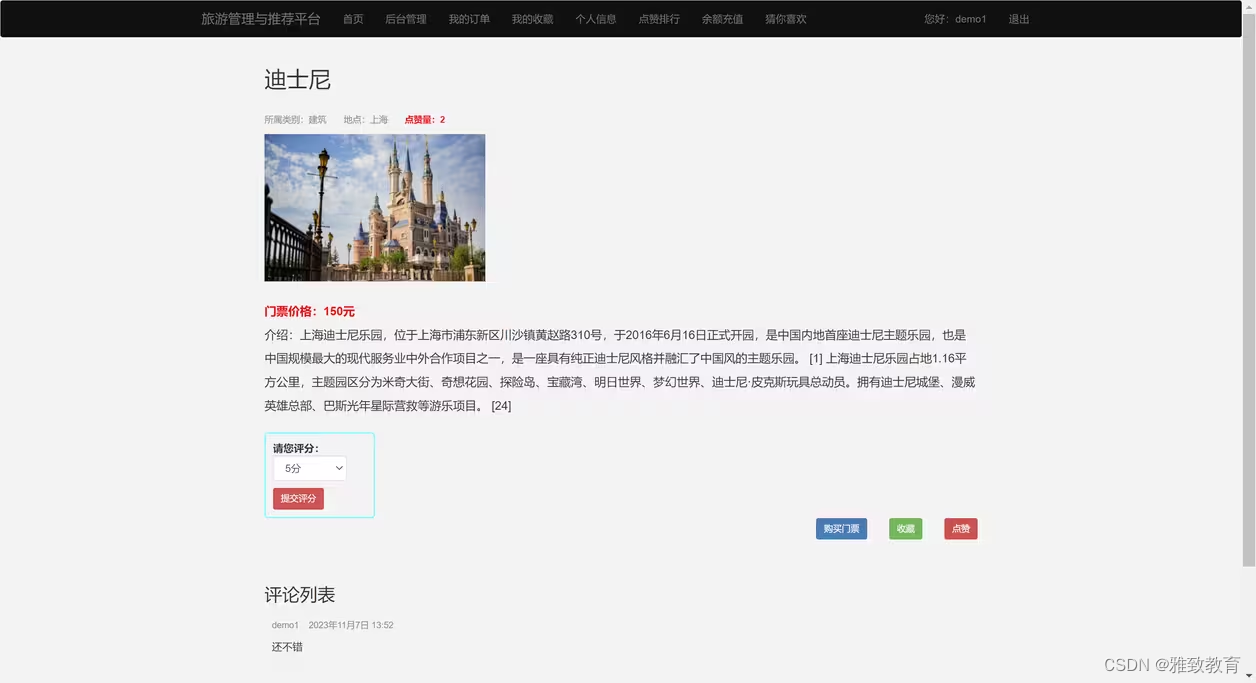The image size is (1256, 683).
Task: Go to 首页 in the navbar
Action: click(353, 19)
